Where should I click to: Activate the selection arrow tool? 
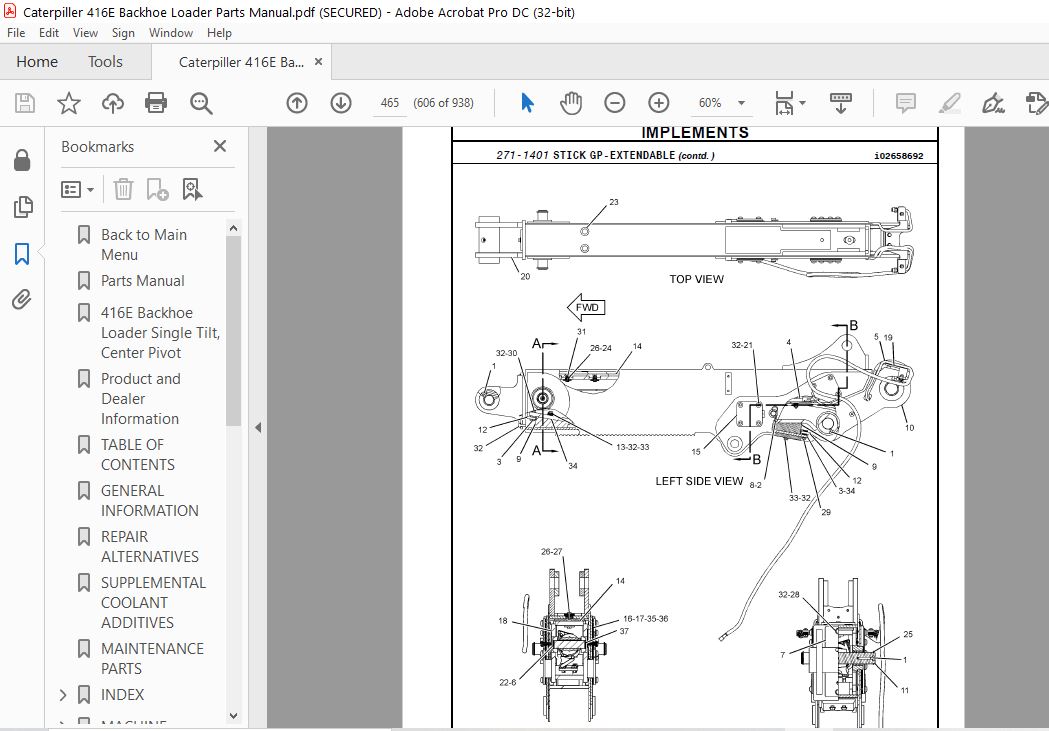pos(527,103)
